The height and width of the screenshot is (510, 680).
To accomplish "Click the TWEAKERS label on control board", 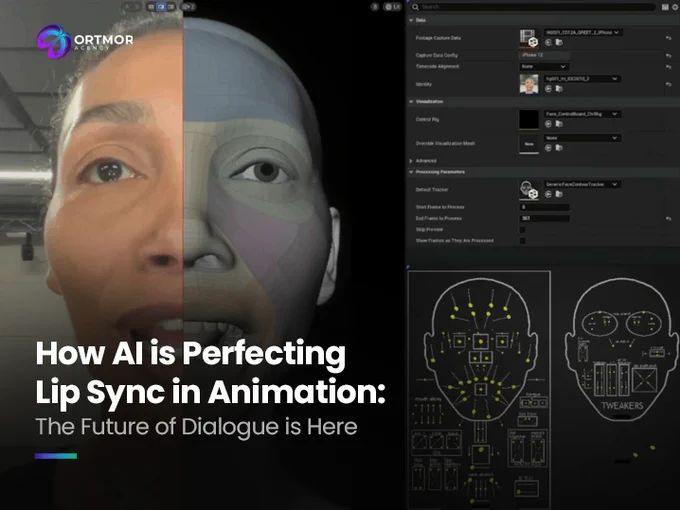I will (622, 406).
